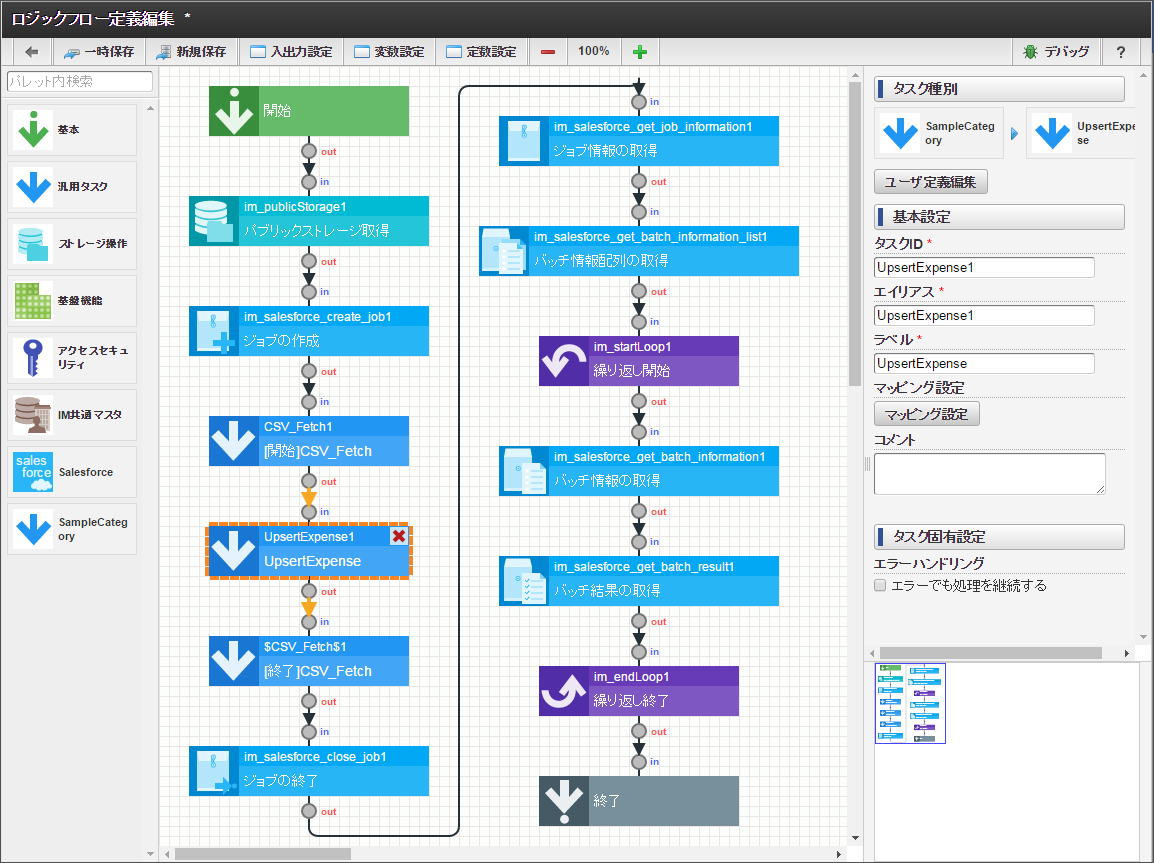This screenshot has width=1154, height=863.
Task: Edit the タスクID field UpsertExpense1
Action: tap(984, 267)
